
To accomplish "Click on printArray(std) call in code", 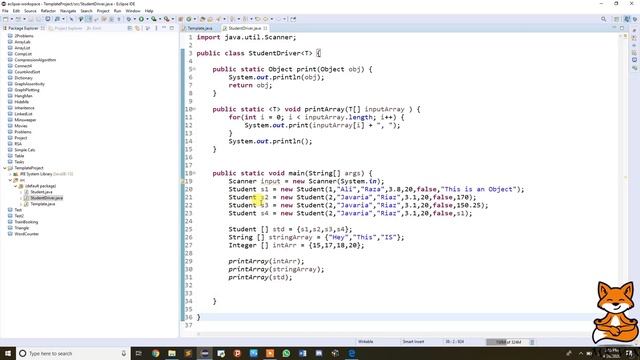I will [x=260, y=277].
